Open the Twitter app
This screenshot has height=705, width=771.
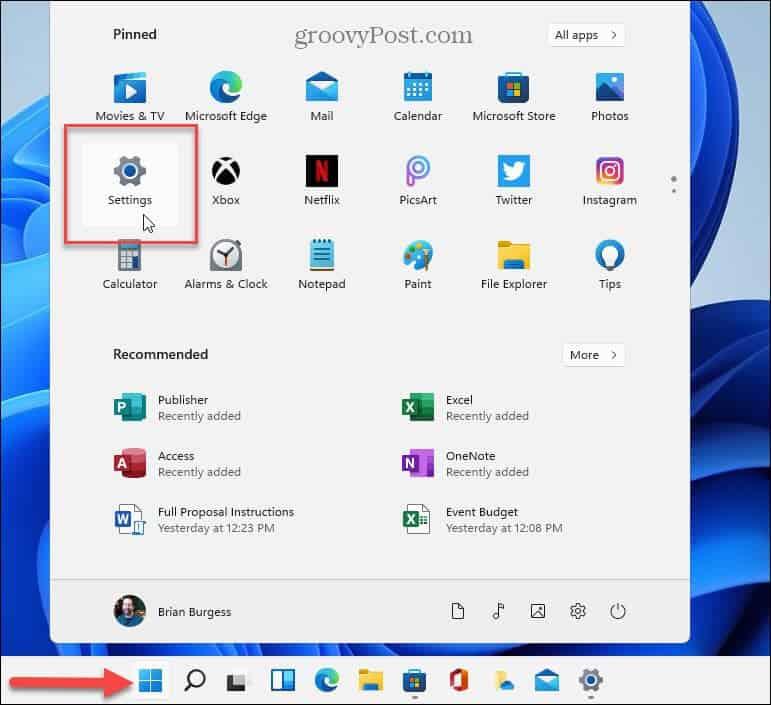(x=514, y=182)
